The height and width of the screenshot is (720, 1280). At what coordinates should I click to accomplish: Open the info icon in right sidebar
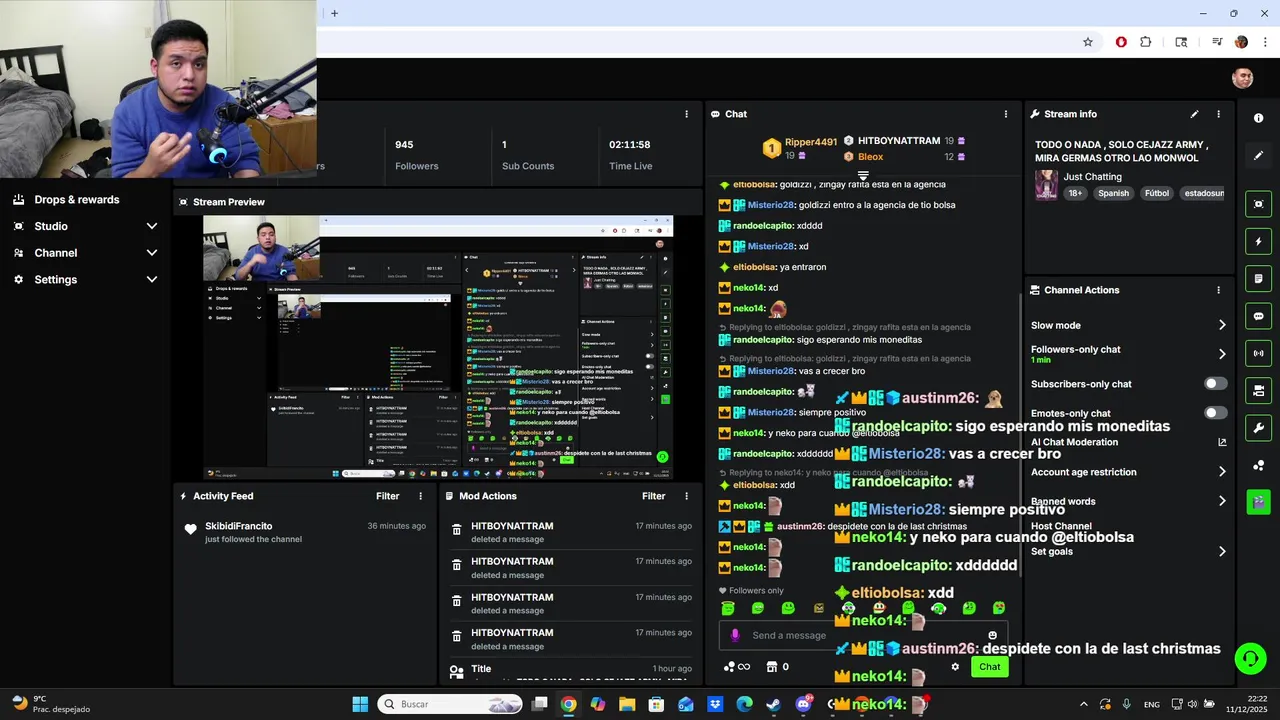(1258, 118)
